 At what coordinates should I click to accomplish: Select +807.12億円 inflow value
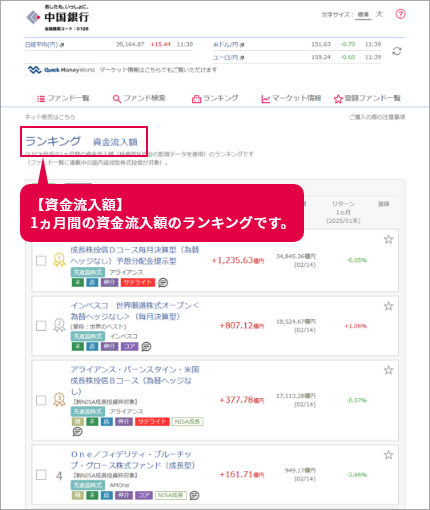pyautogui.click(x=242, y=326)
